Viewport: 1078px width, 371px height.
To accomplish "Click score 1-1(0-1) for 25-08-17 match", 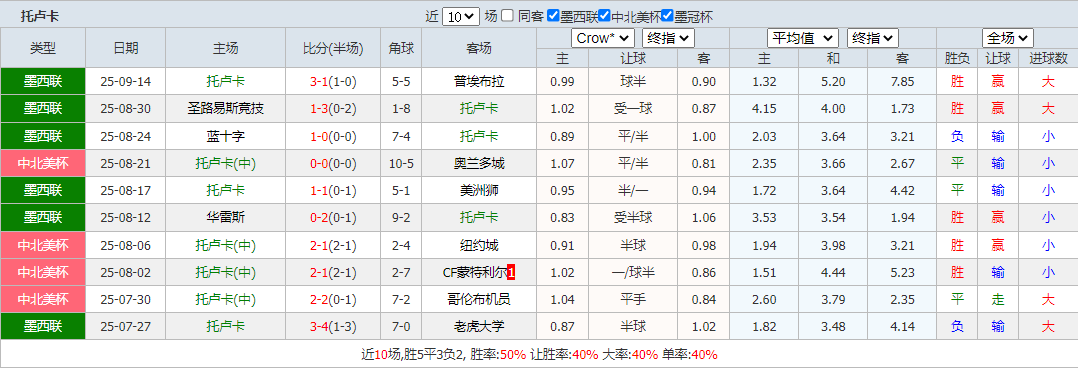I will click(x=333, y=190).
